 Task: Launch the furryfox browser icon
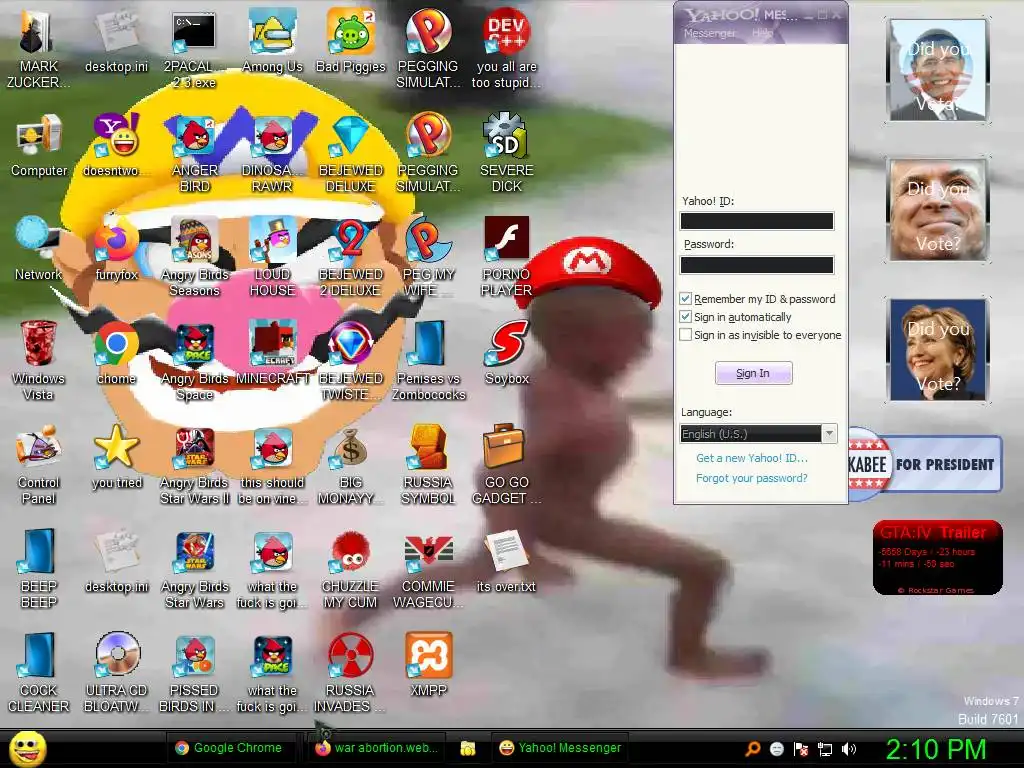[116, 248]
